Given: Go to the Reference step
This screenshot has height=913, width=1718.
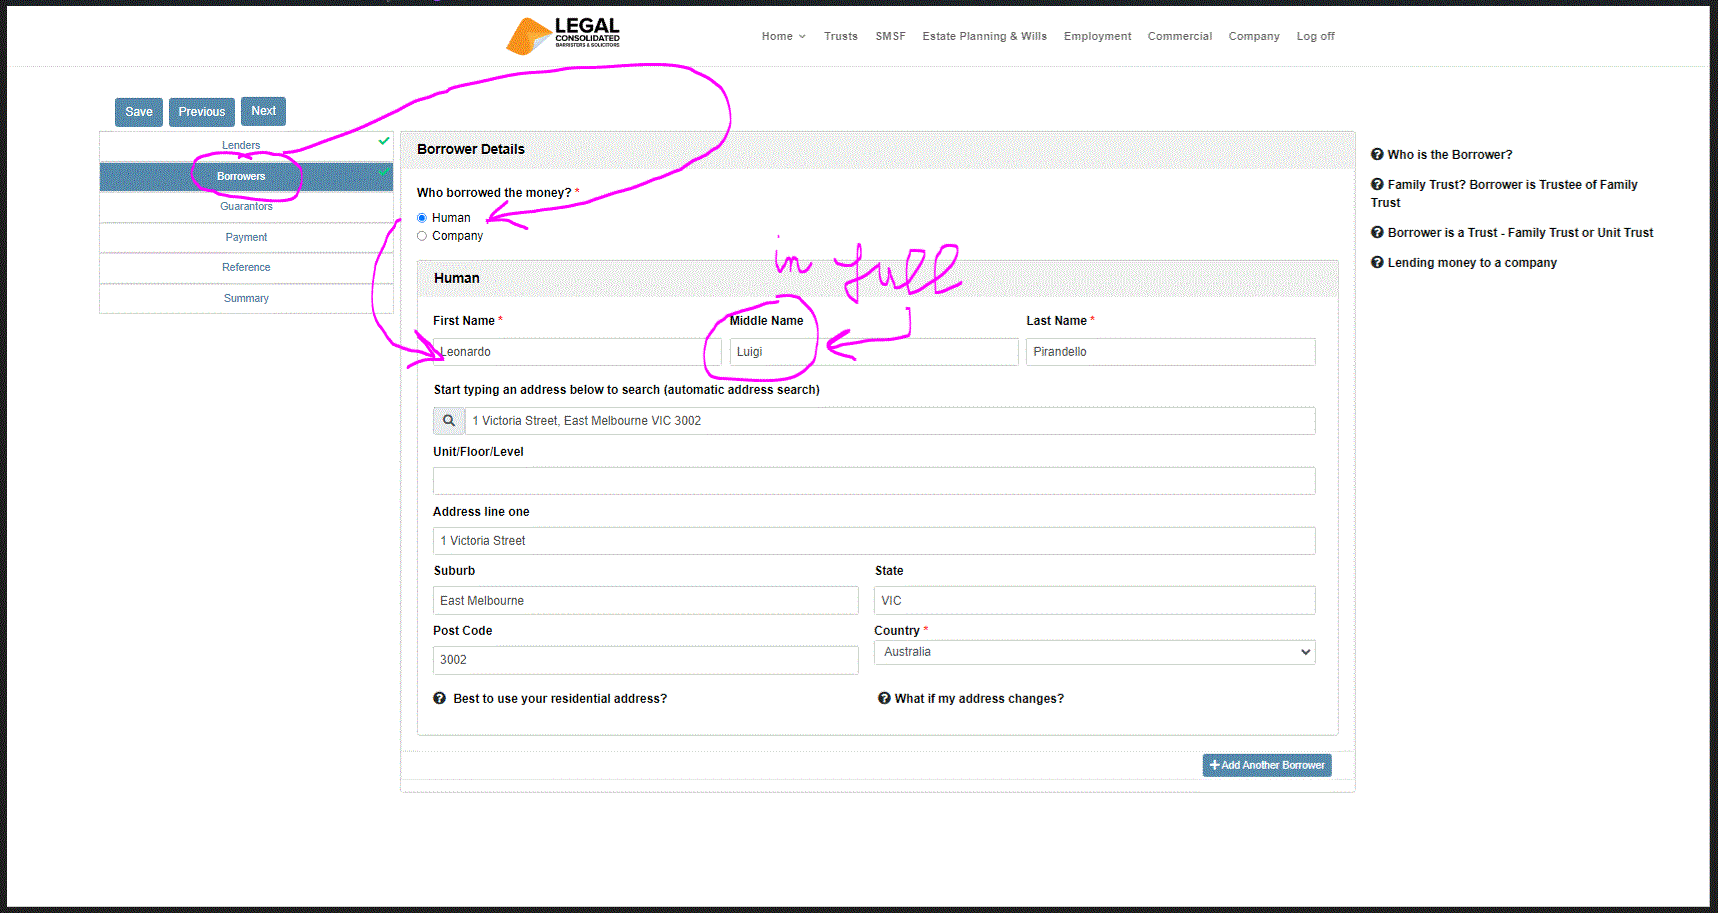Looking at the screenshot, I should pos(246,267).
